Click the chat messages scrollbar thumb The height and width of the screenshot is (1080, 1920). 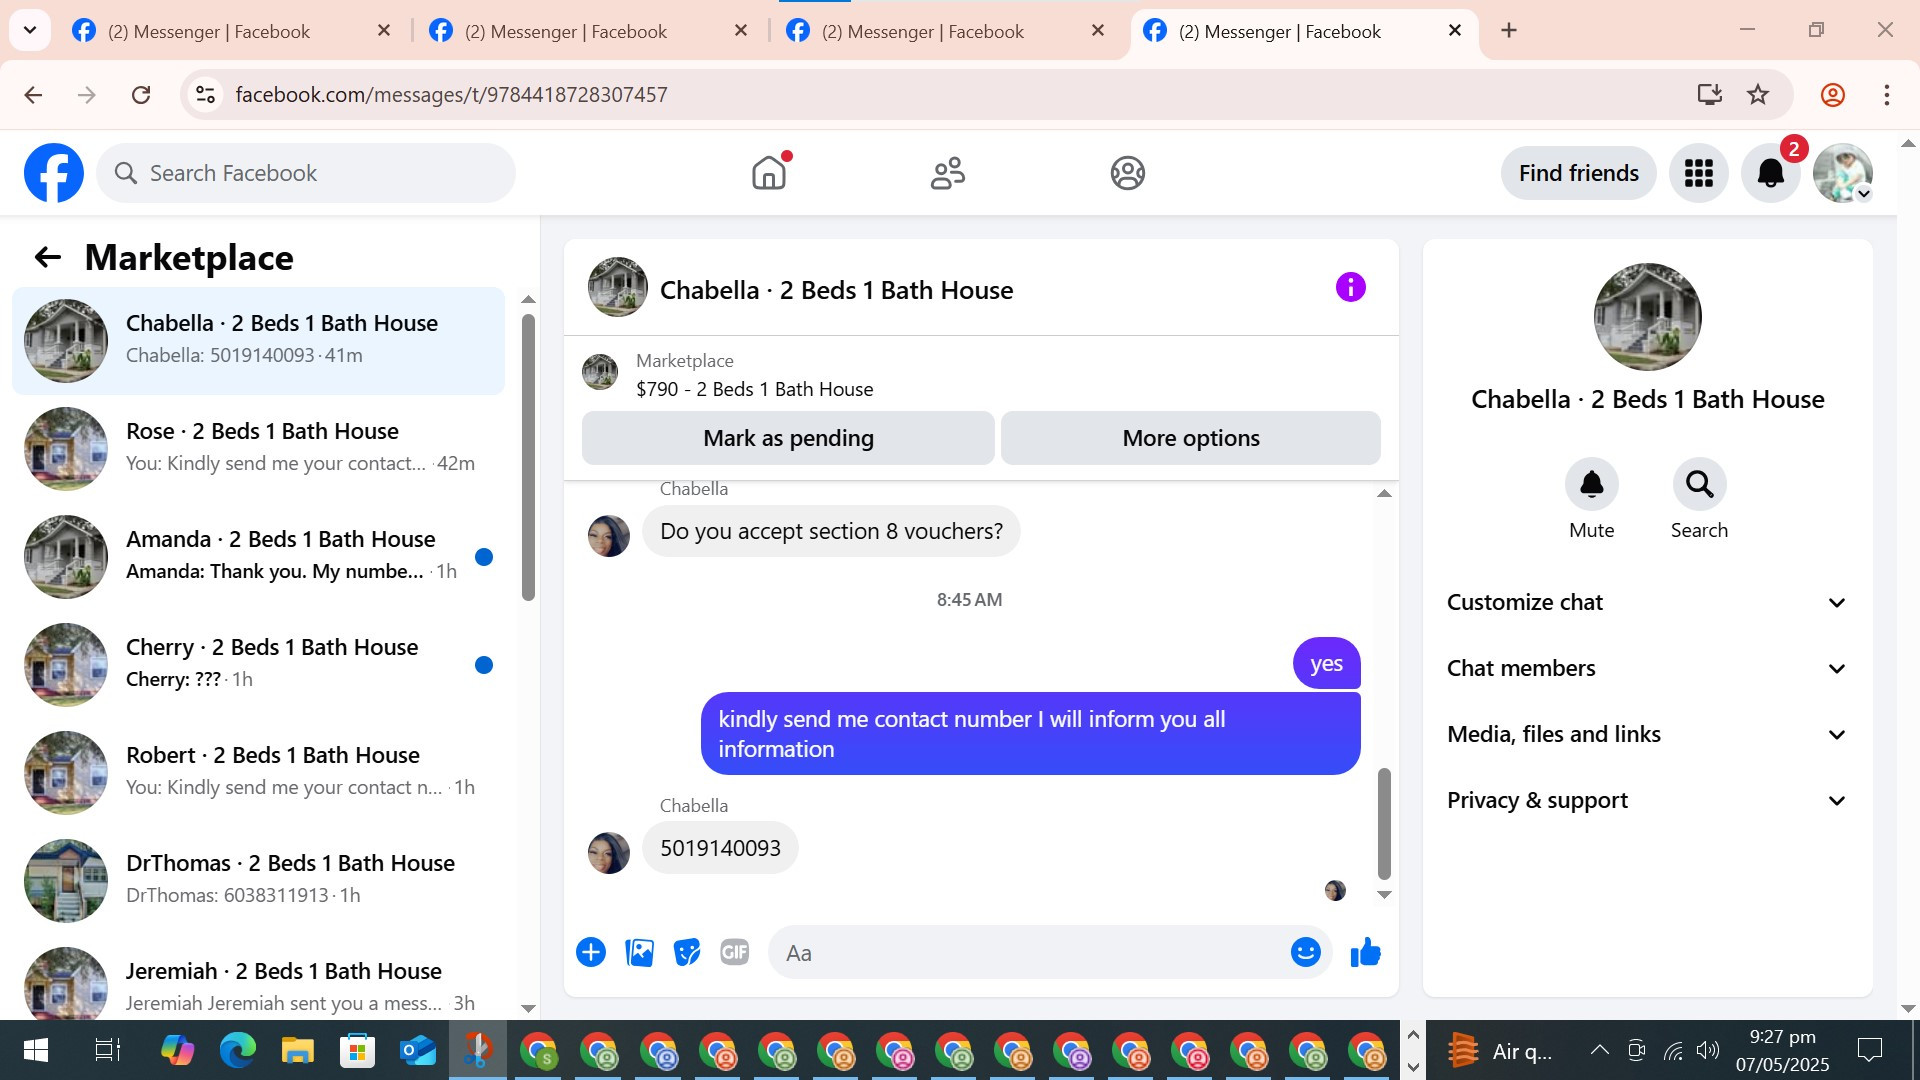[x=1384, y=822]
